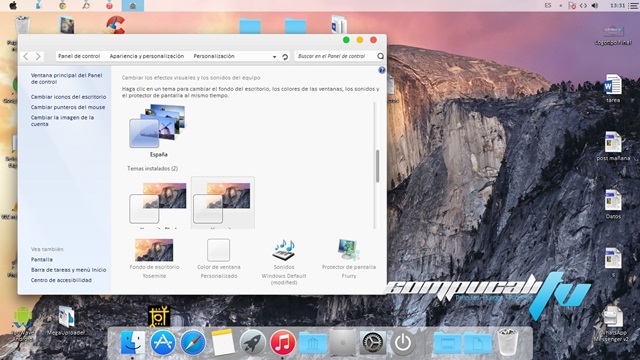Open the 'tarea' Word document on desktop
This screenshot has width=640, height=360.
(613, 88)
